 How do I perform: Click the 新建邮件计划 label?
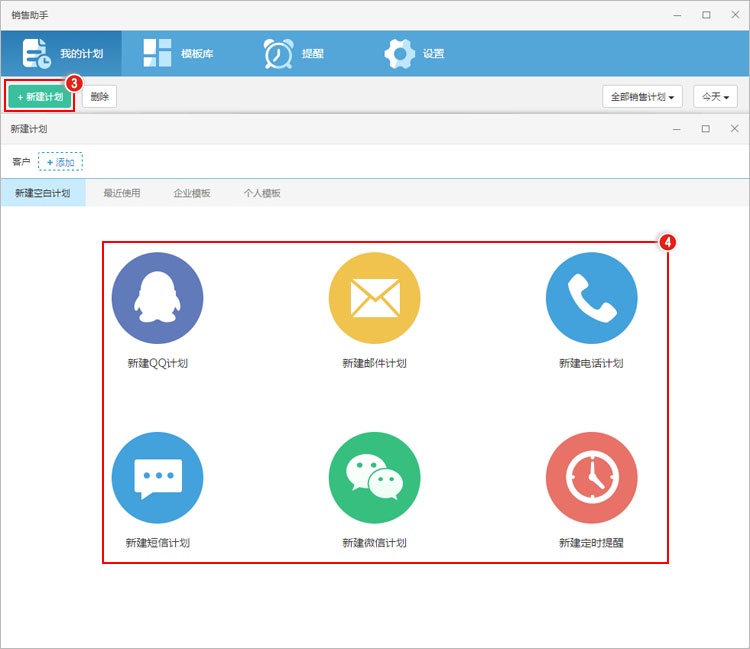pos(375,363)
